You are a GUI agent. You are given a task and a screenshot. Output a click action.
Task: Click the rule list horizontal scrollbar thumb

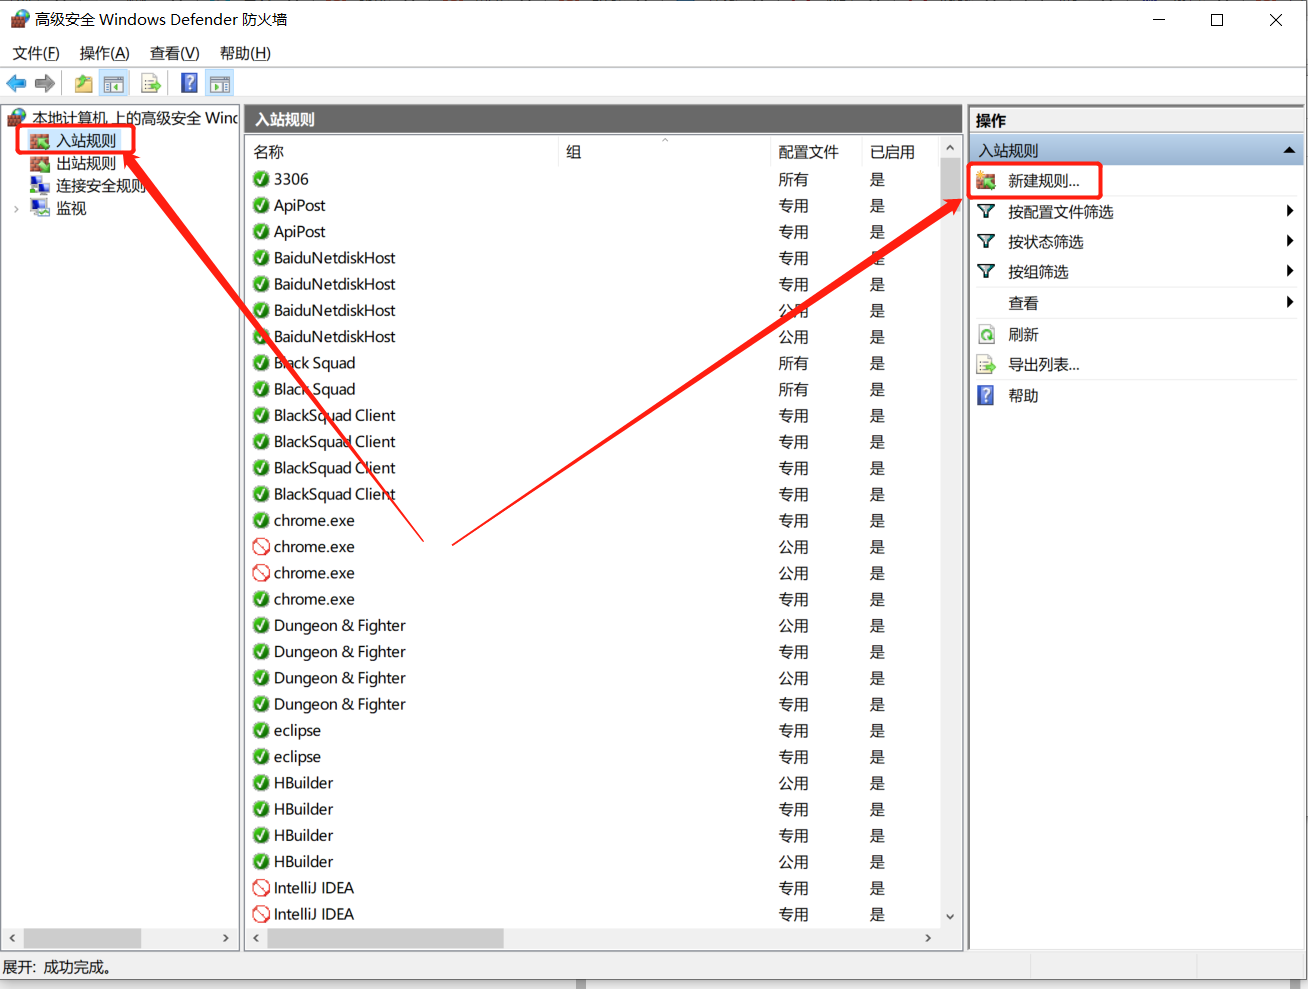(x=386, y=938)
